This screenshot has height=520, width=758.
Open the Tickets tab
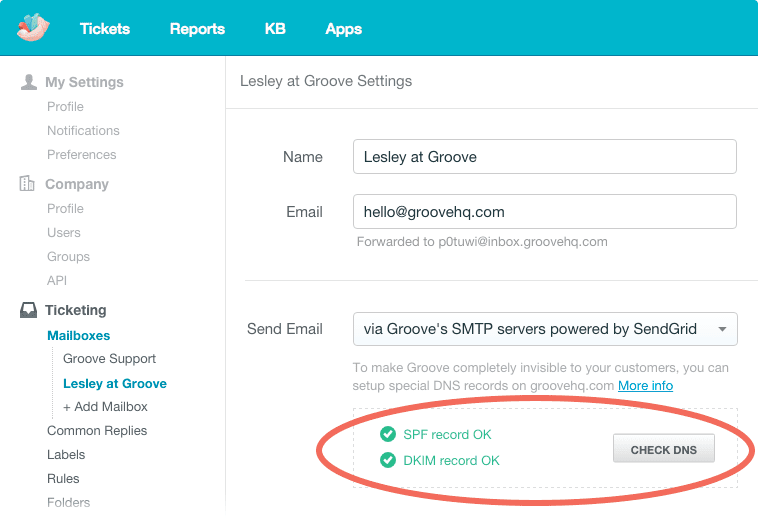[105, 29]
